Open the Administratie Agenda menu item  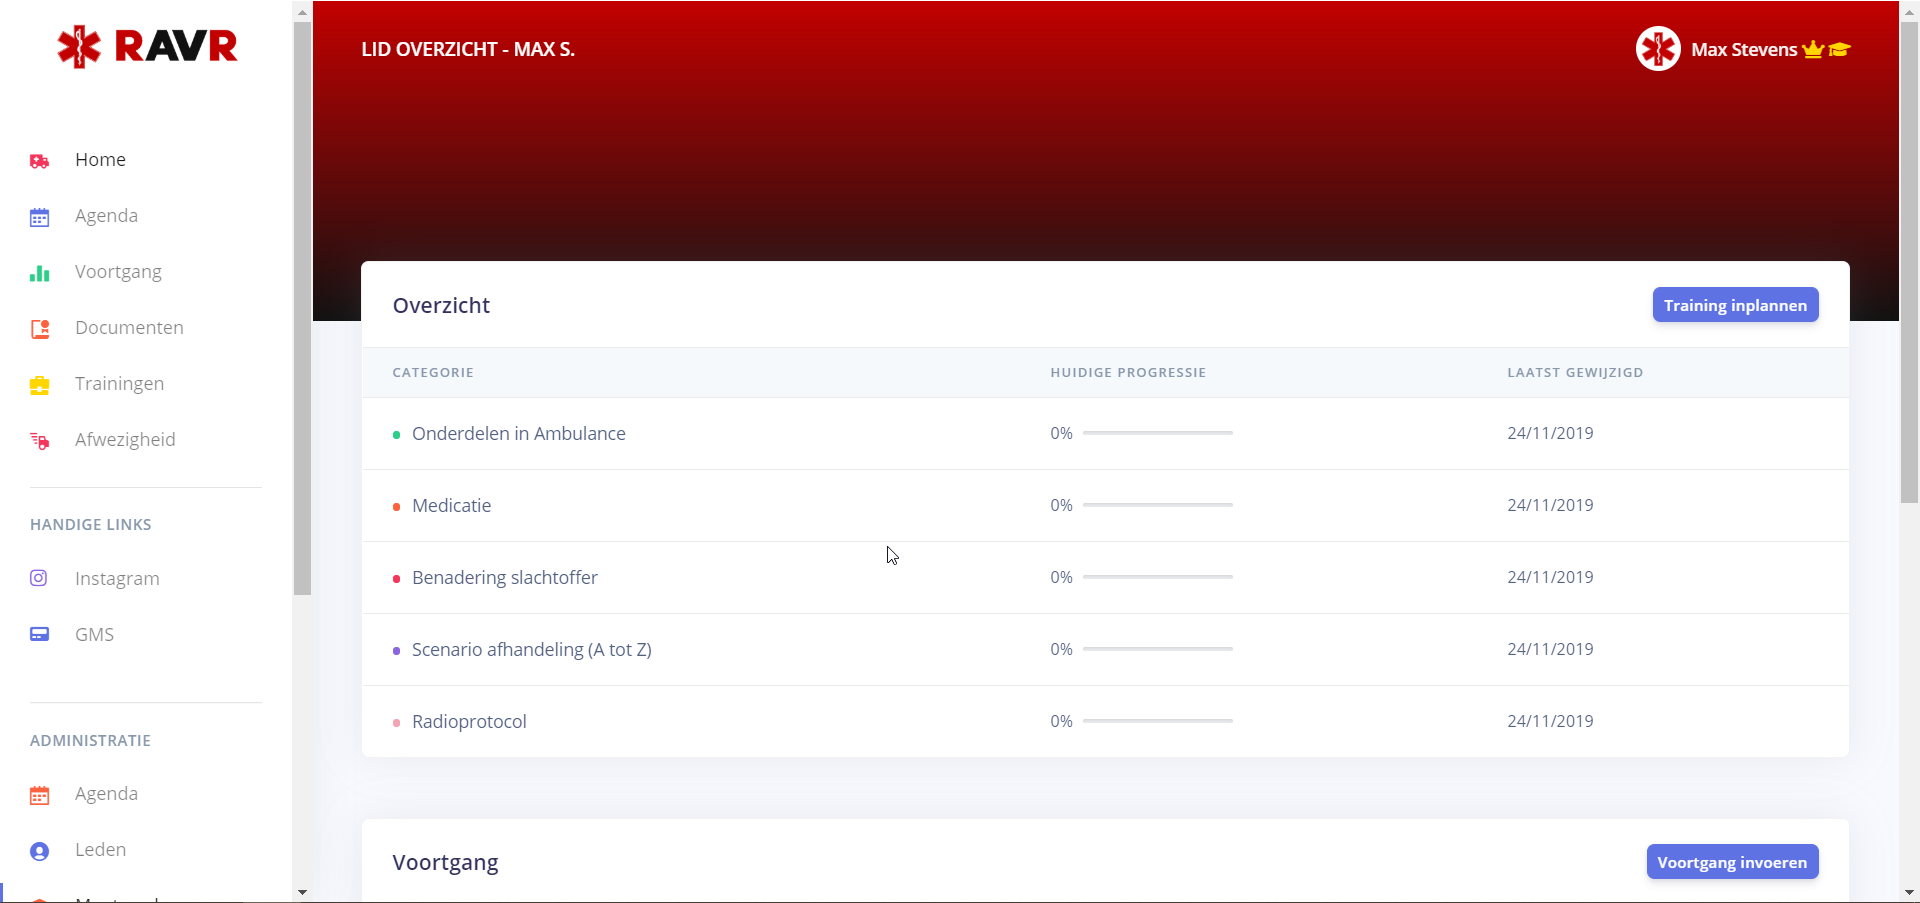tap(106, 794)
